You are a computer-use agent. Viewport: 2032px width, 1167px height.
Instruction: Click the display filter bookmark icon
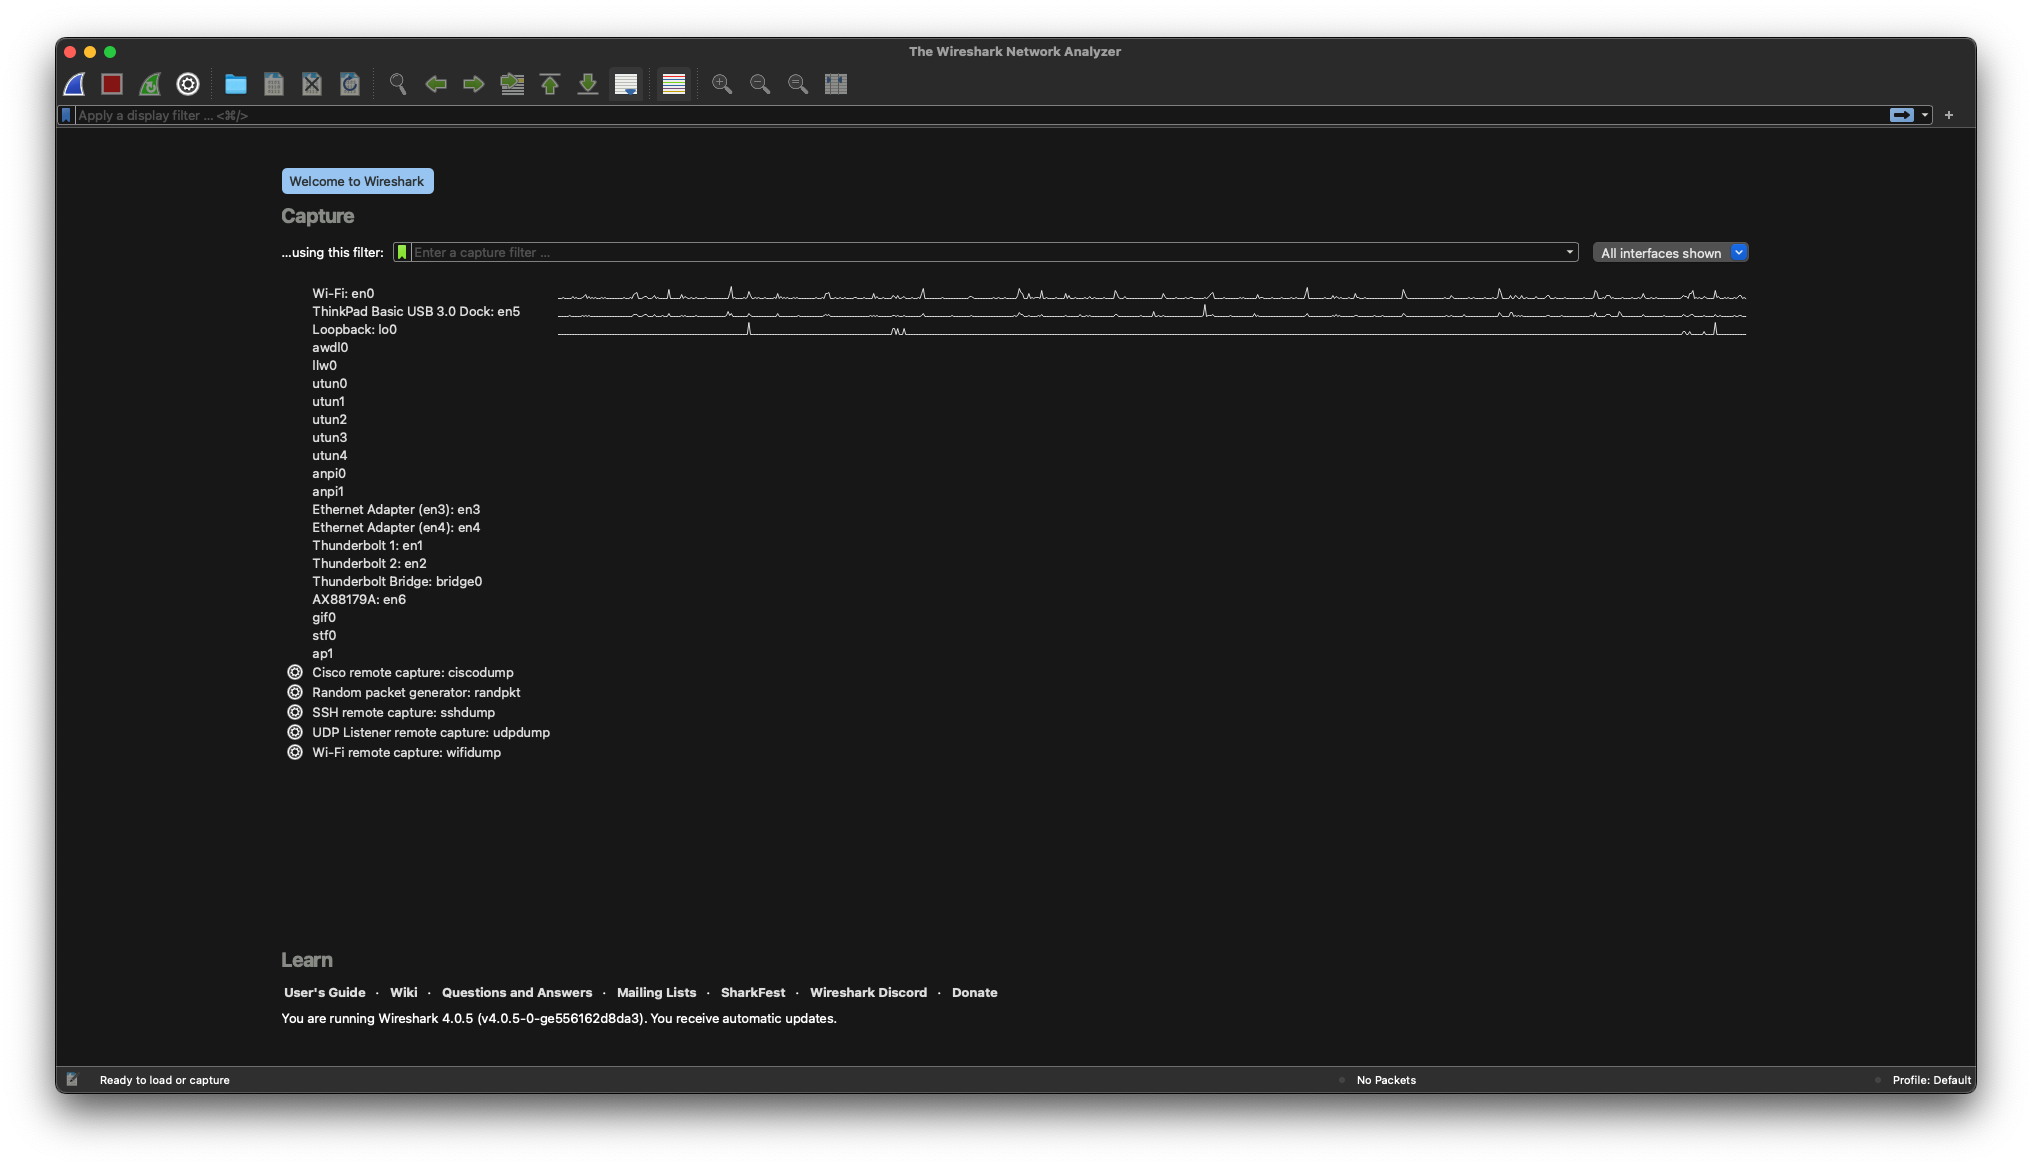tap(66, 115)
